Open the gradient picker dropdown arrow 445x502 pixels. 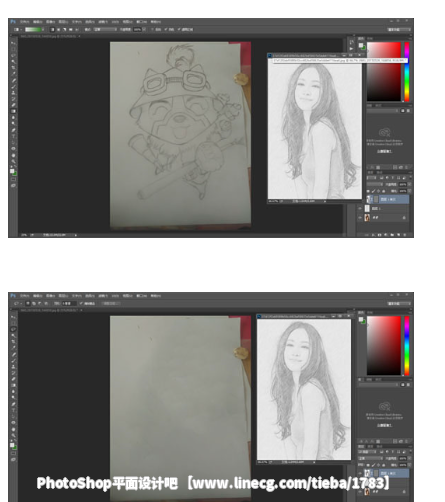pyautogui.click(x=43, y=29)
